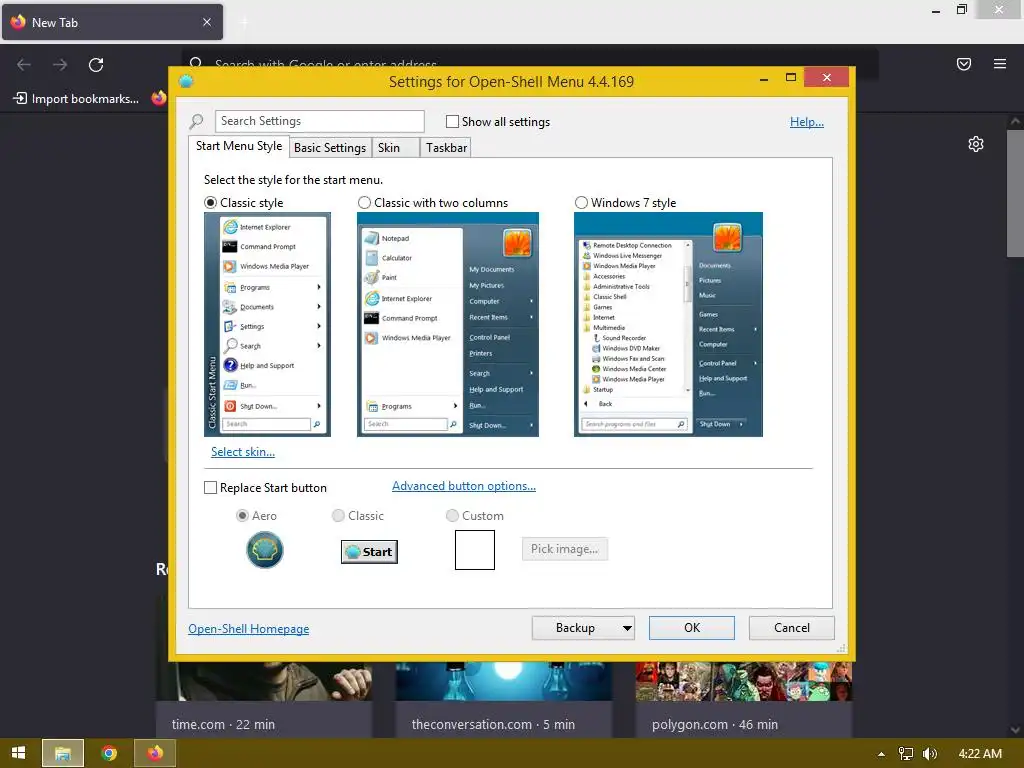Image resolution: width=1024 pixels, height=768 pixels.
Task: Open the polygon.com article card
Action: (x=744, y=699)
